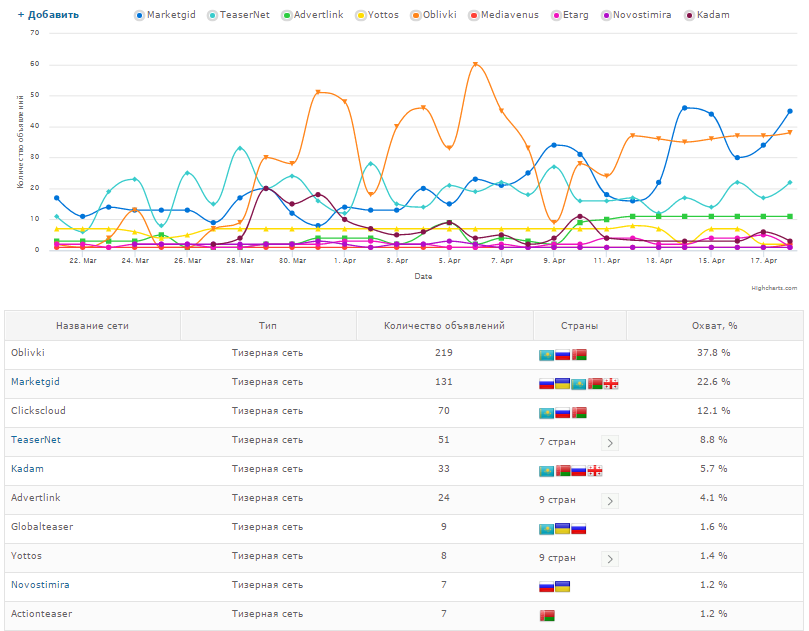Sort by 'Тип' column header
Screen dimensions: 809x631
268,326
